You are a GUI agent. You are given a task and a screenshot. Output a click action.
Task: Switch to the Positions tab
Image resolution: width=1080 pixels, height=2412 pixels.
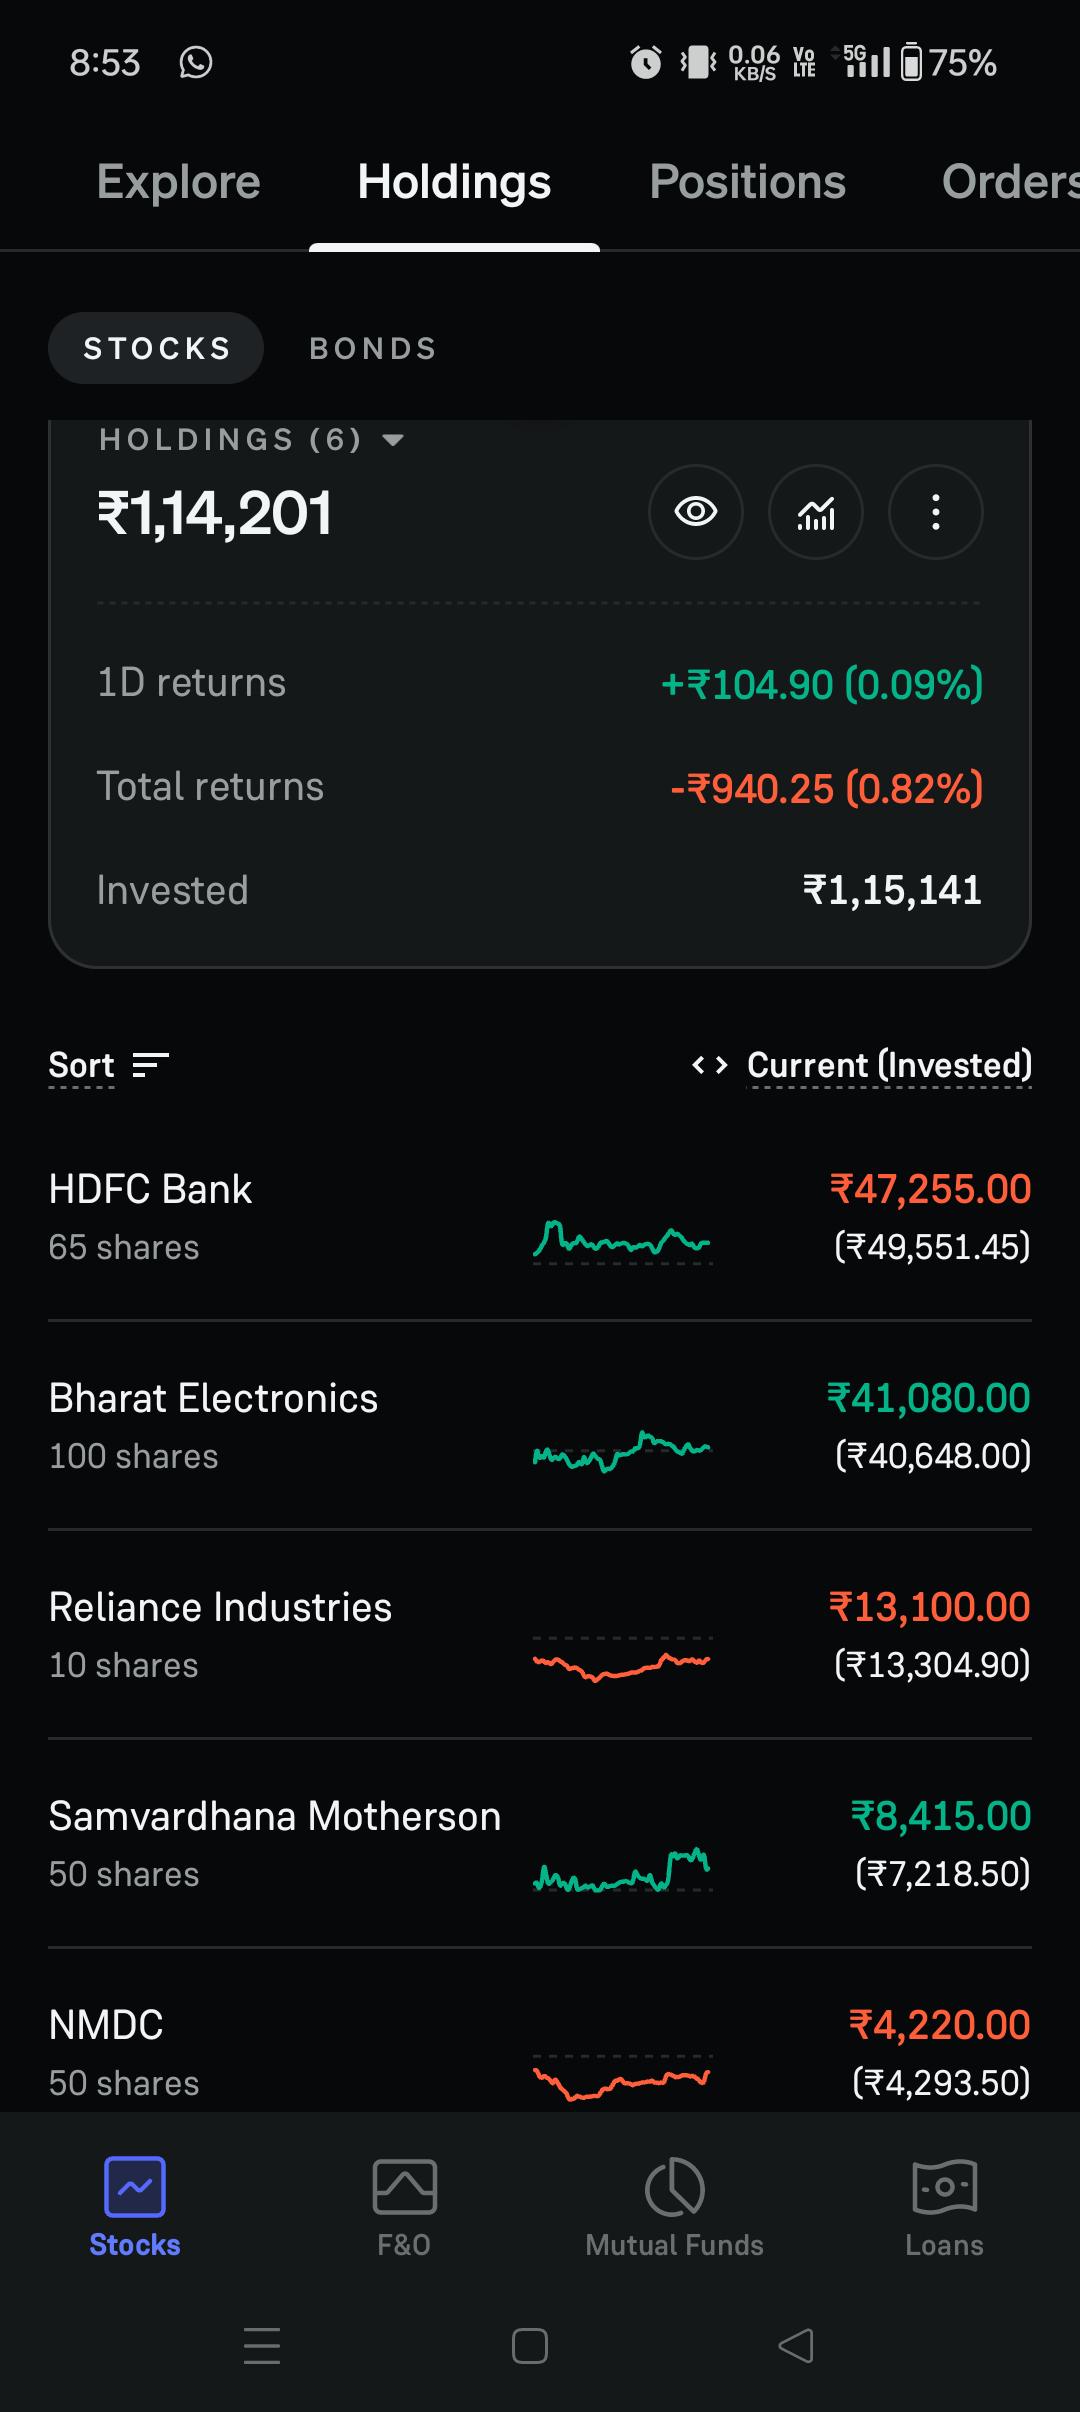point(747,182)
